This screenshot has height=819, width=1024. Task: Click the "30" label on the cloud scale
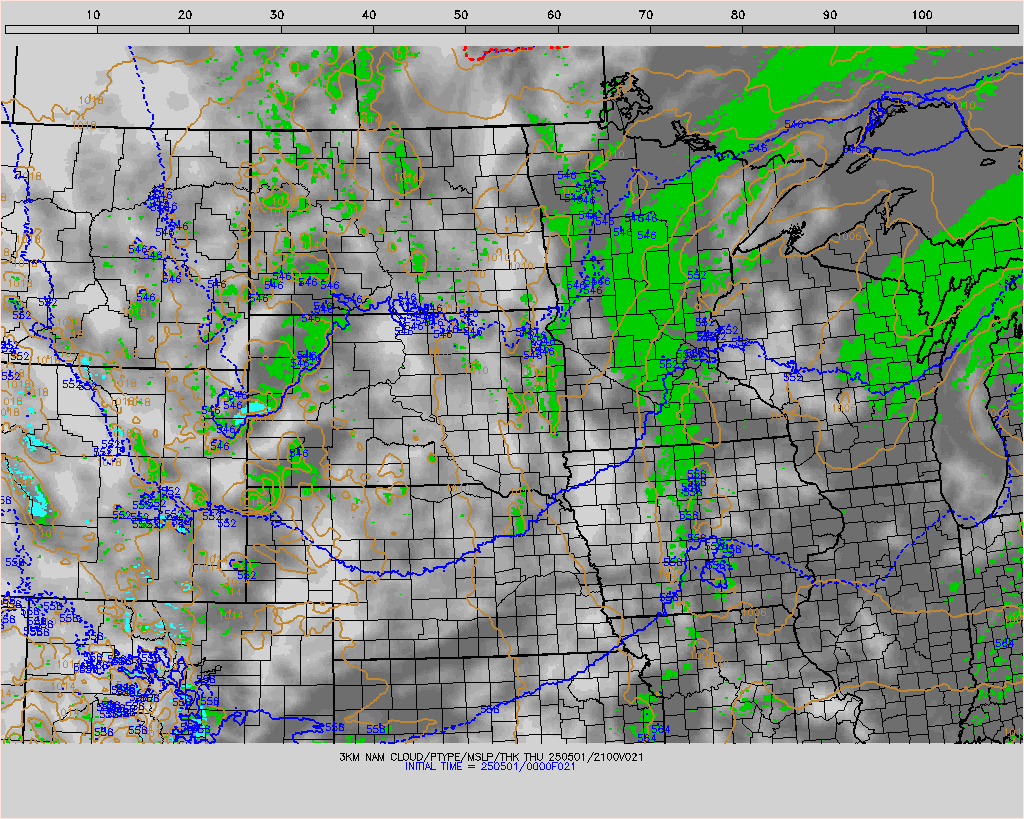point(277,14)
